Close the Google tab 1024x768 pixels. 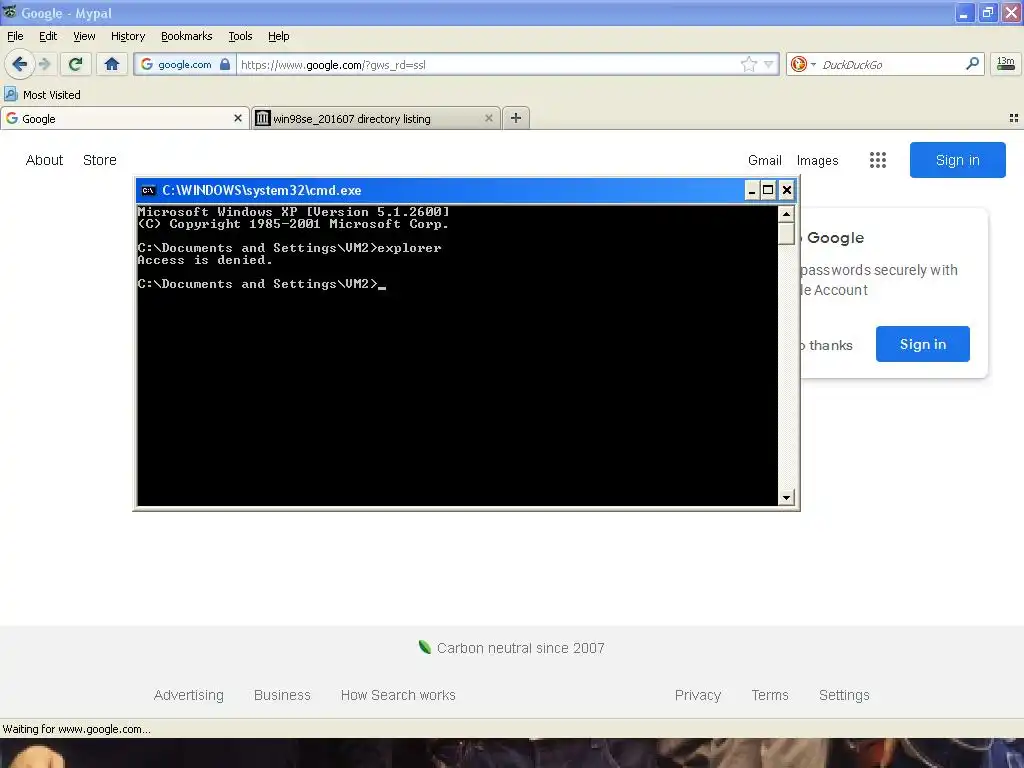pos(238,118)
